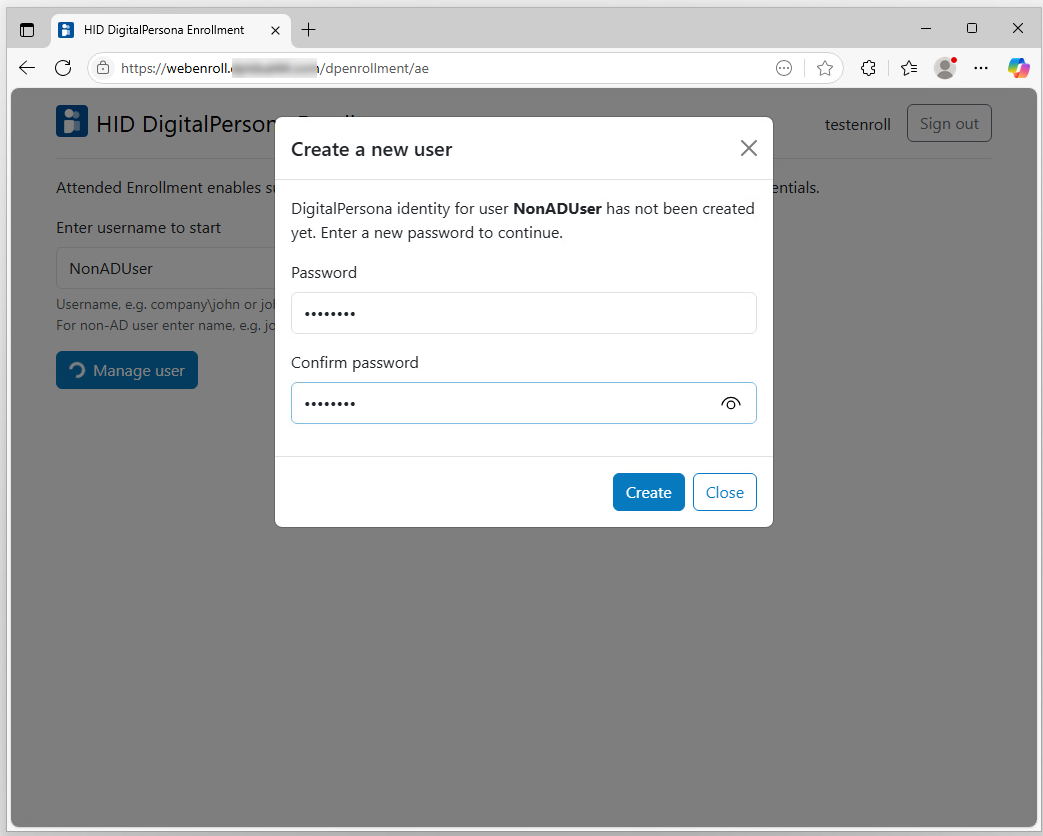Viewport: 1043px width, 836px height.
Task: Open Settings and more ellipsis menu
Action: pos(981,68)
